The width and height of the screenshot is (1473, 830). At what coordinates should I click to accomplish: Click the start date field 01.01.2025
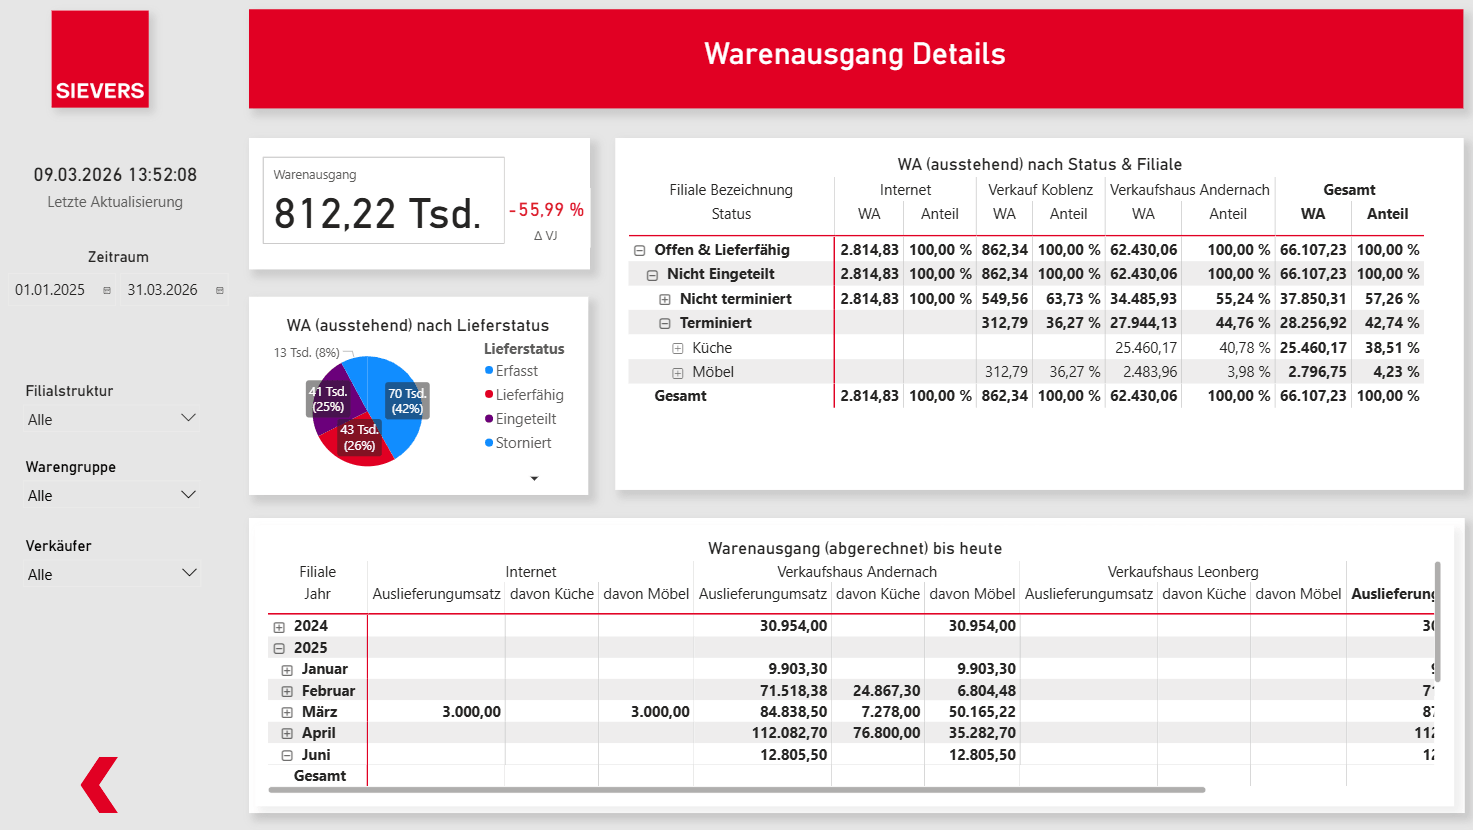tap(50, 290)
